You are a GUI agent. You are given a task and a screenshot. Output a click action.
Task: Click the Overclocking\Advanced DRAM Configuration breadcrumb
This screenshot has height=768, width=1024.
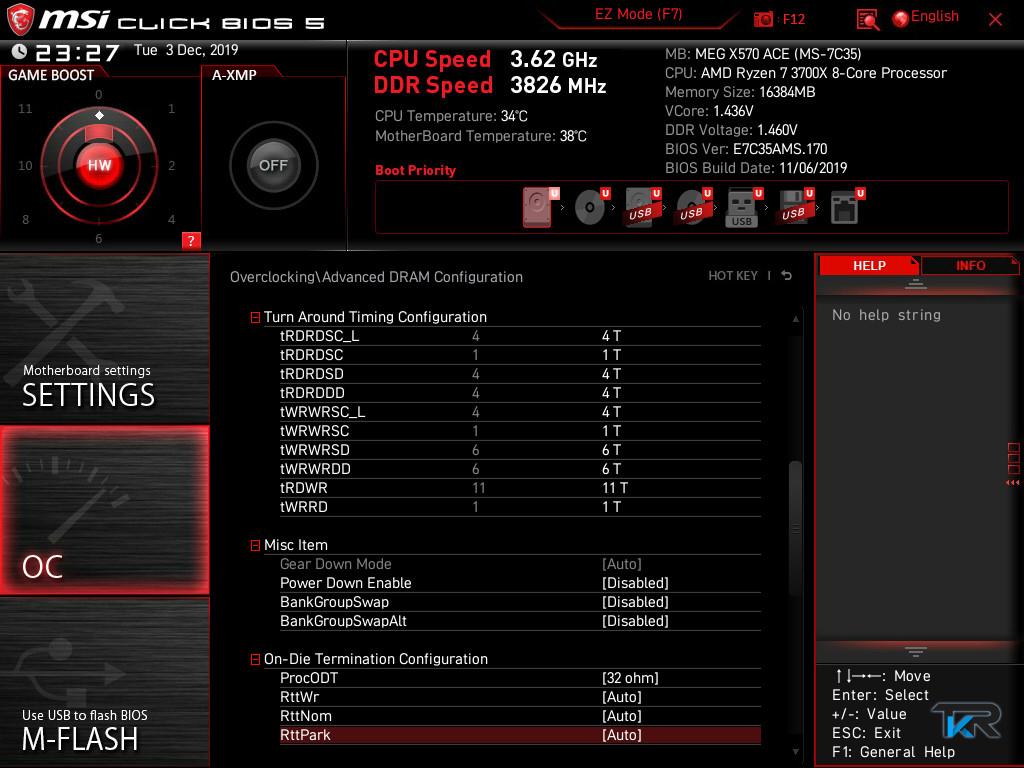click(376, 277)
